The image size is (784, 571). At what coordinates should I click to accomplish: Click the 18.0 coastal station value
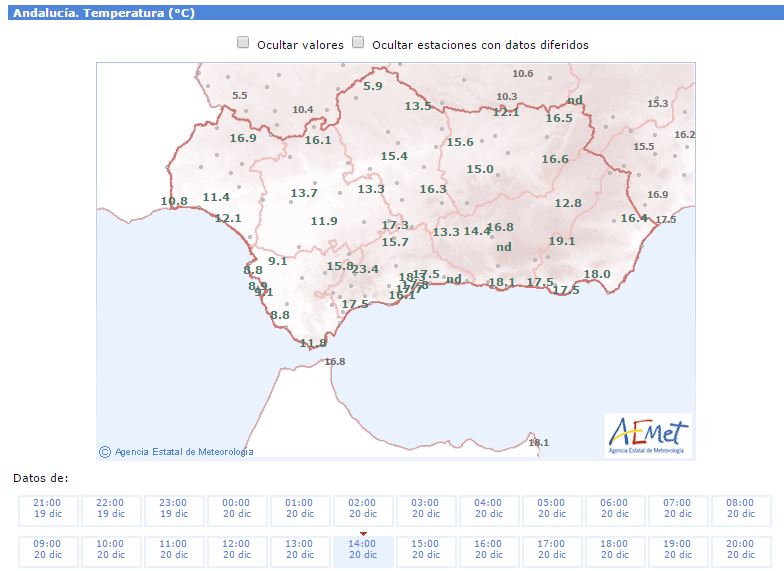tap(597, 274)
